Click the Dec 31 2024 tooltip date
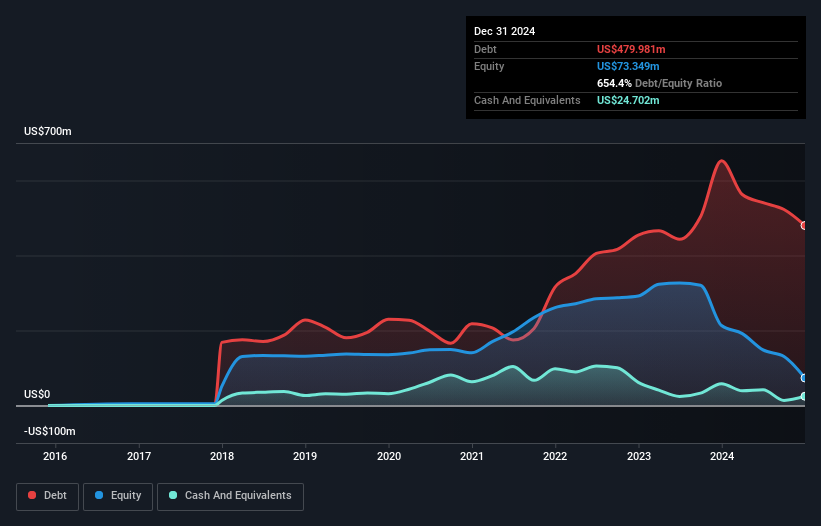This screenshot has height=526, width=821. tap(504, 31)
